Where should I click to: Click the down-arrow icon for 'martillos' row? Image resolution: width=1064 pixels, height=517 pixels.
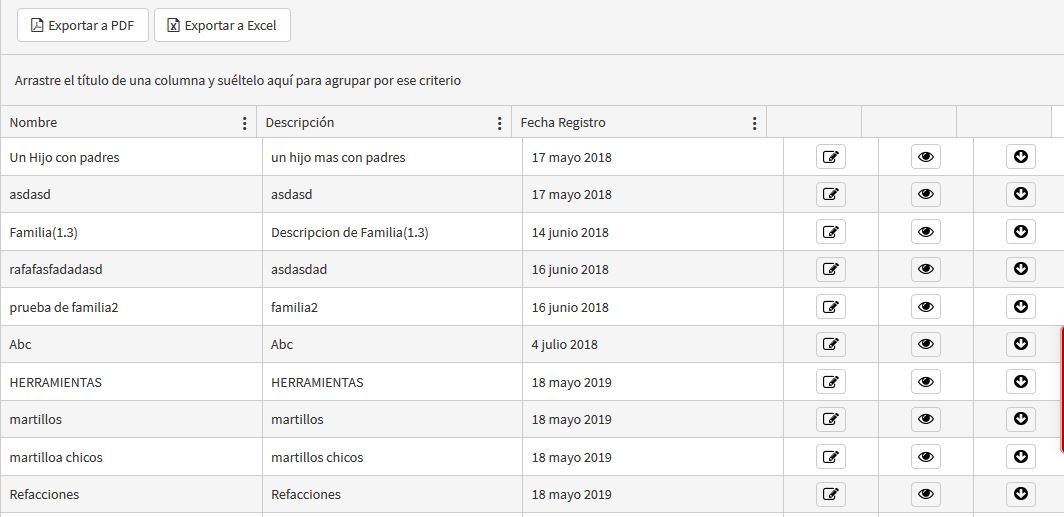1020,419
